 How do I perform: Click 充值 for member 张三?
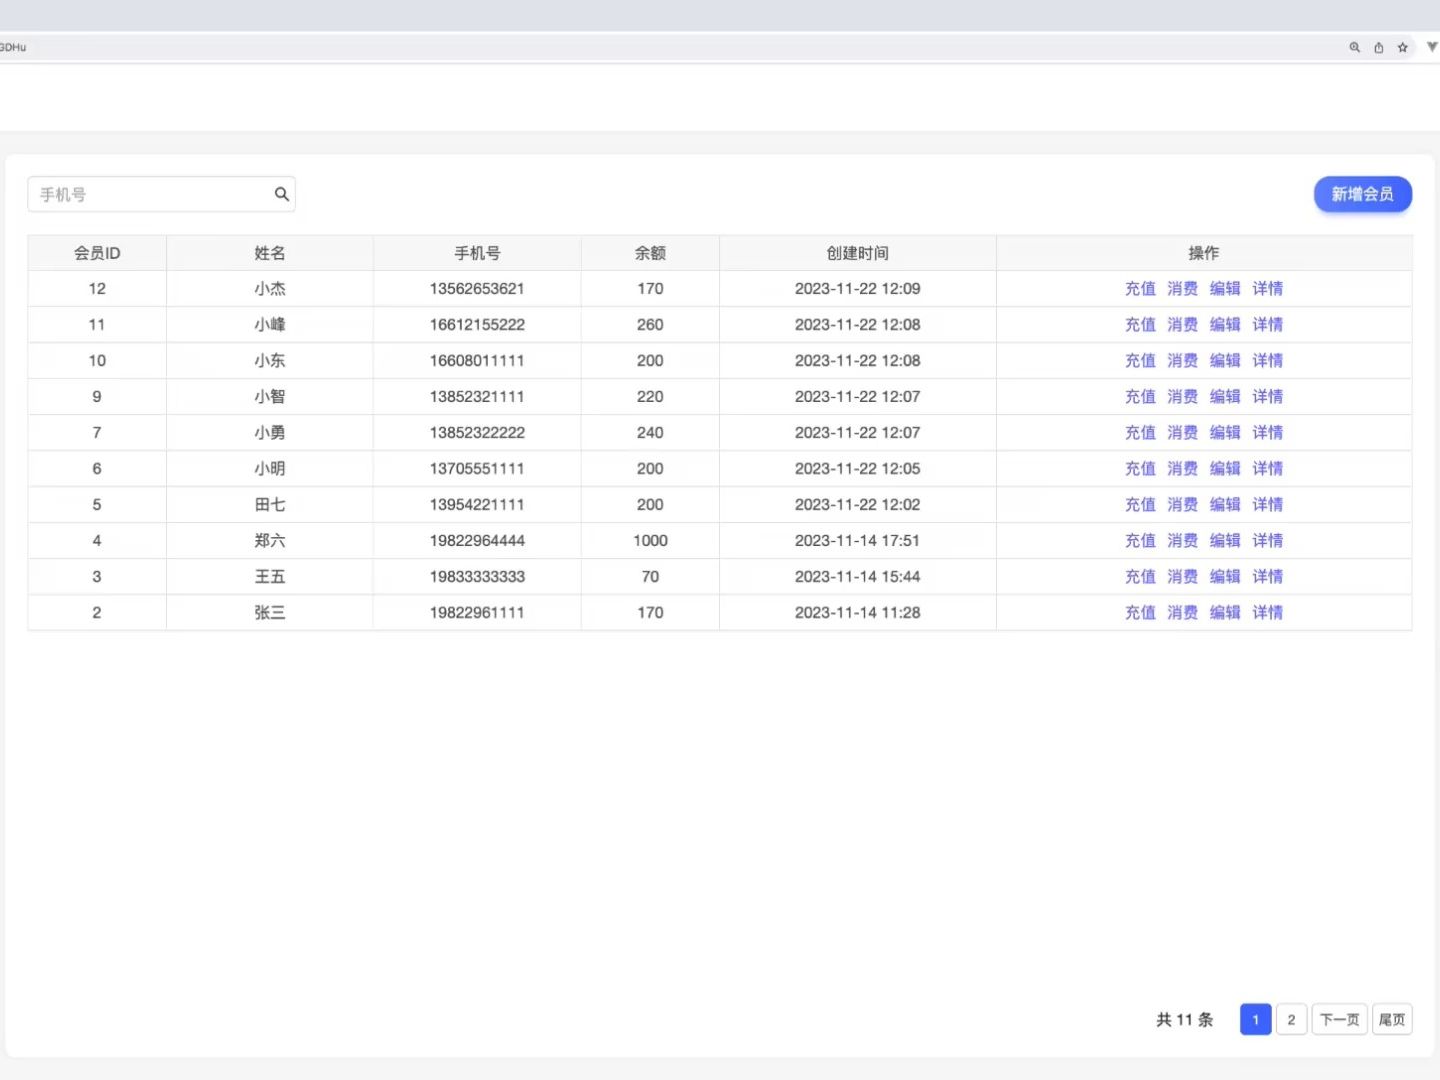[1140, 612]
